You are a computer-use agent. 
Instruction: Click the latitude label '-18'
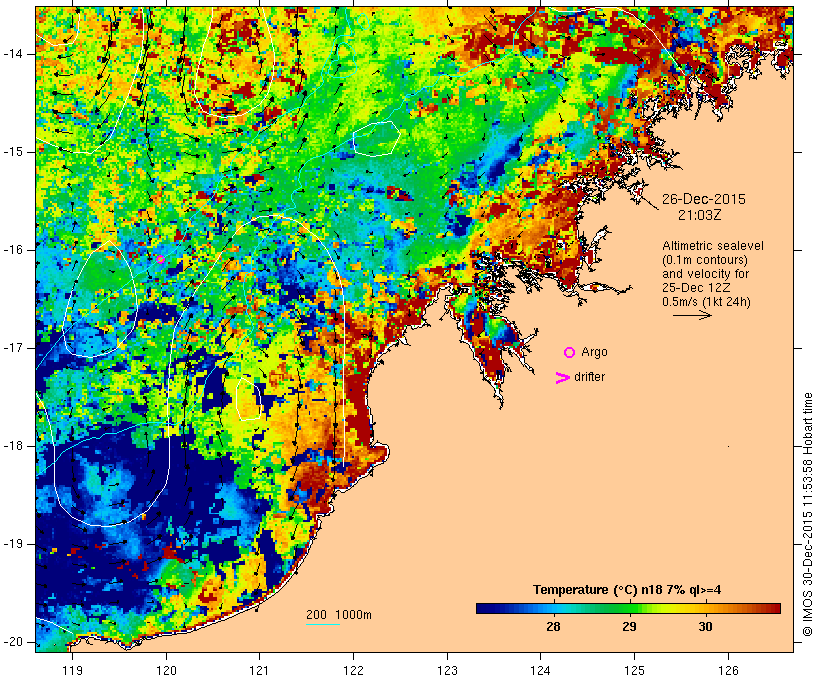pyautogui.click(x=12, y=446)
